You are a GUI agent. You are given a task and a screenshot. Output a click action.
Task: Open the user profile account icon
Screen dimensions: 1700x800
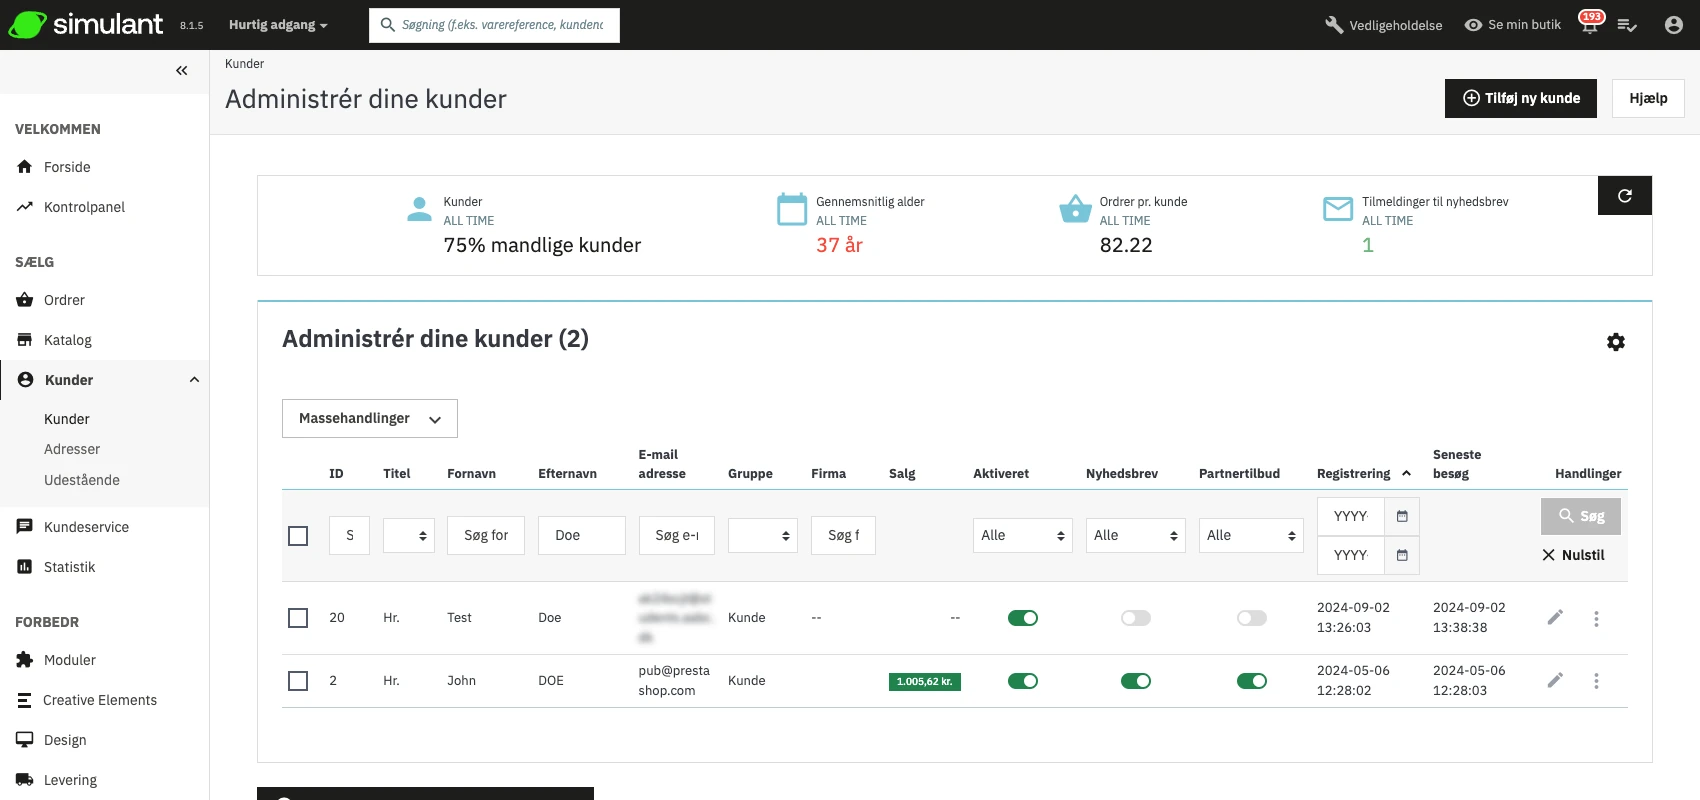(1673, 25)
